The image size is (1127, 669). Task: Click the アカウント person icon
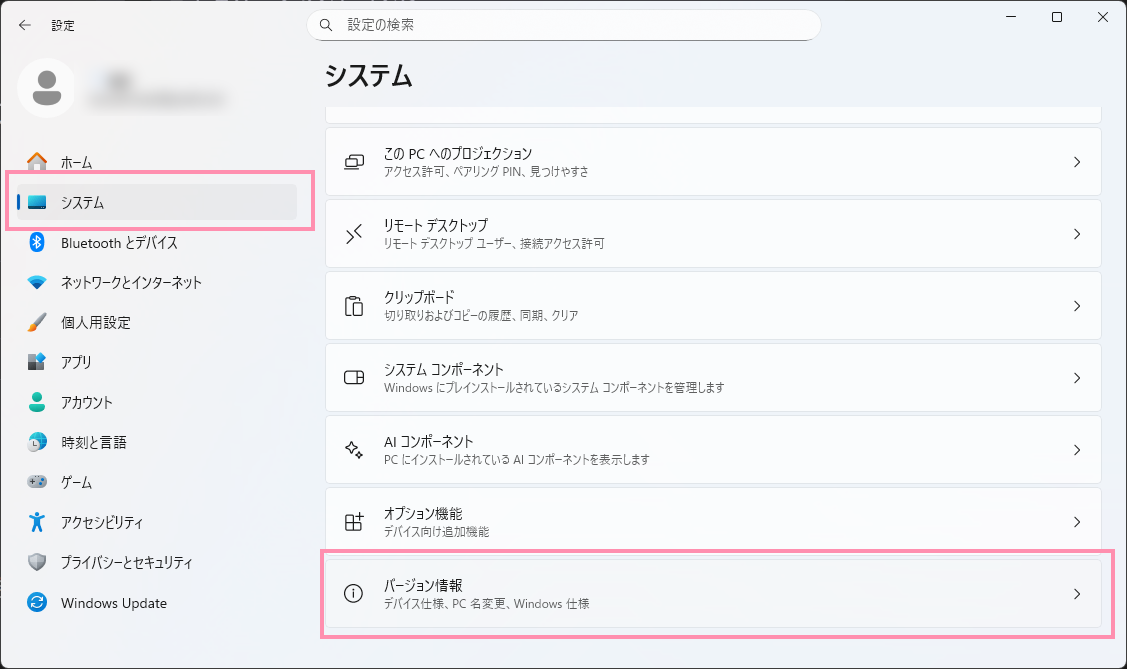coord(37,403)
